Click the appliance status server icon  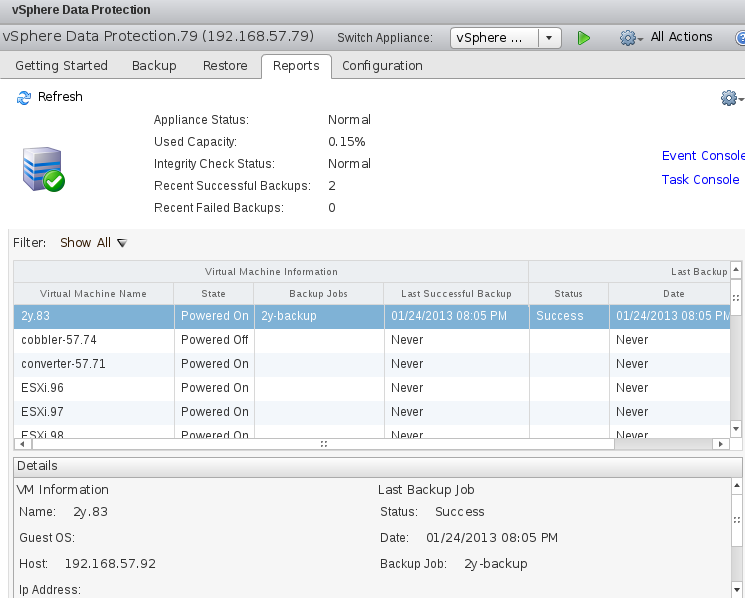coord(43,169)
